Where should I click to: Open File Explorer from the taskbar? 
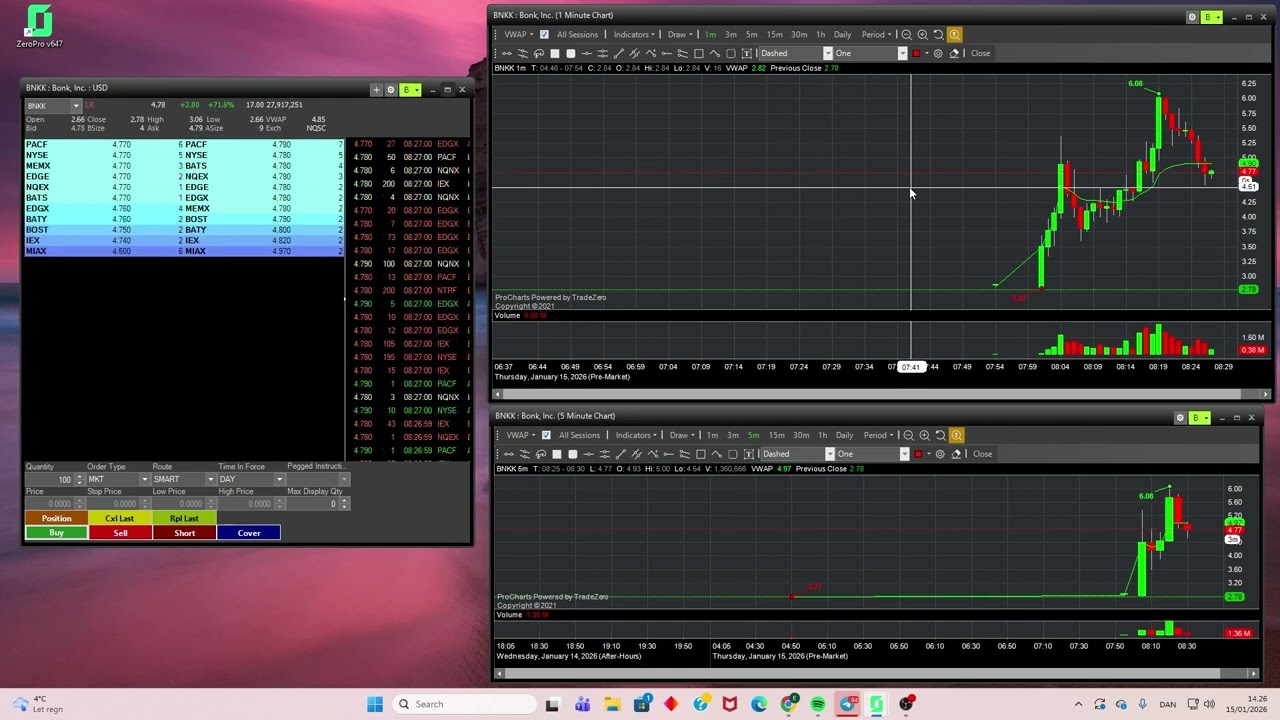pyautogui.click(x=612, y=704)
